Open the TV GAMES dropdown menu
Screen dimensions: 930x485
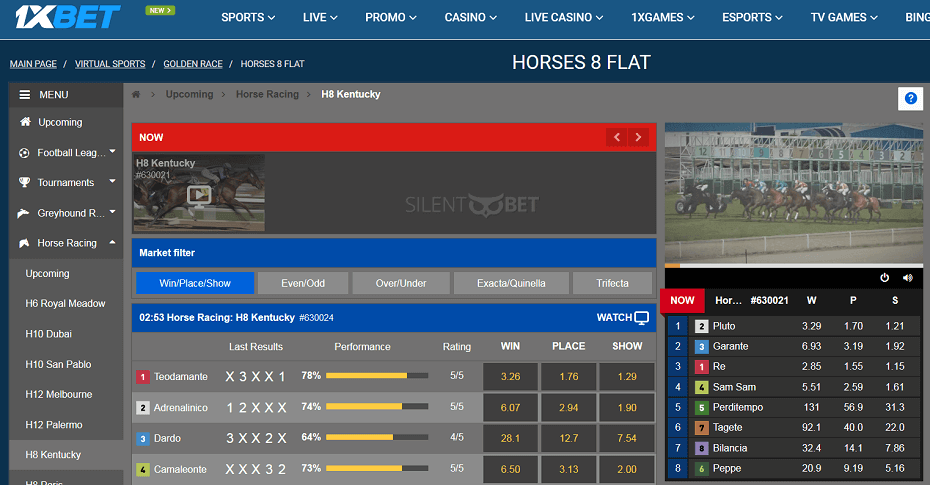(844, 18)
